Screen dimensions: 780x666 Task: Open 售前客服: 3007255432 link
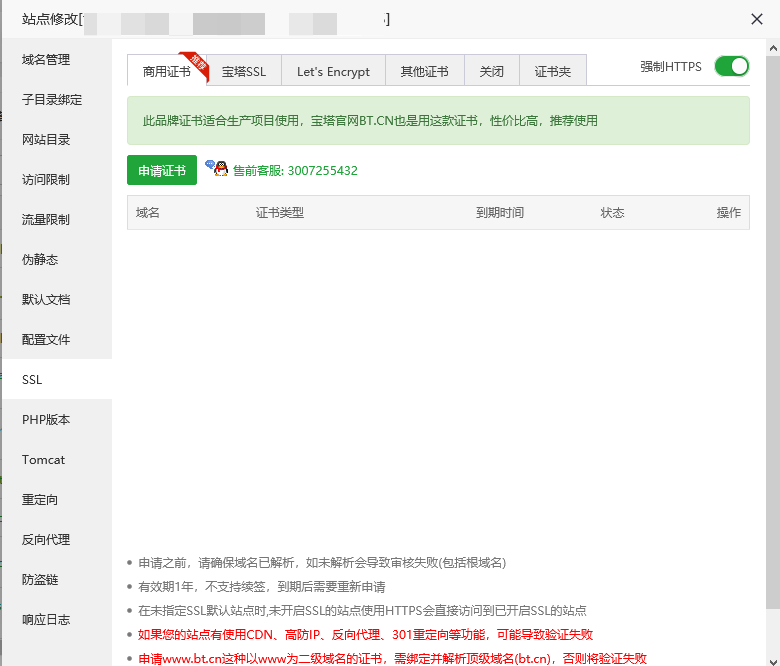(x=295, y=171)
